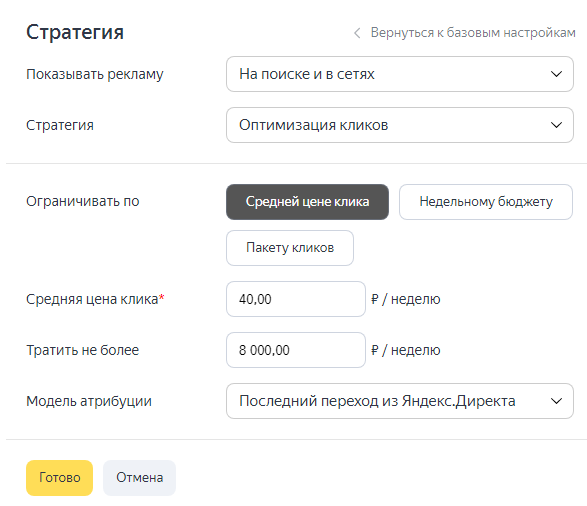Open the 'Оптимизация кликов' strategy dropdown
Viewport: 587px width, 506px height.
coord(400,125)
